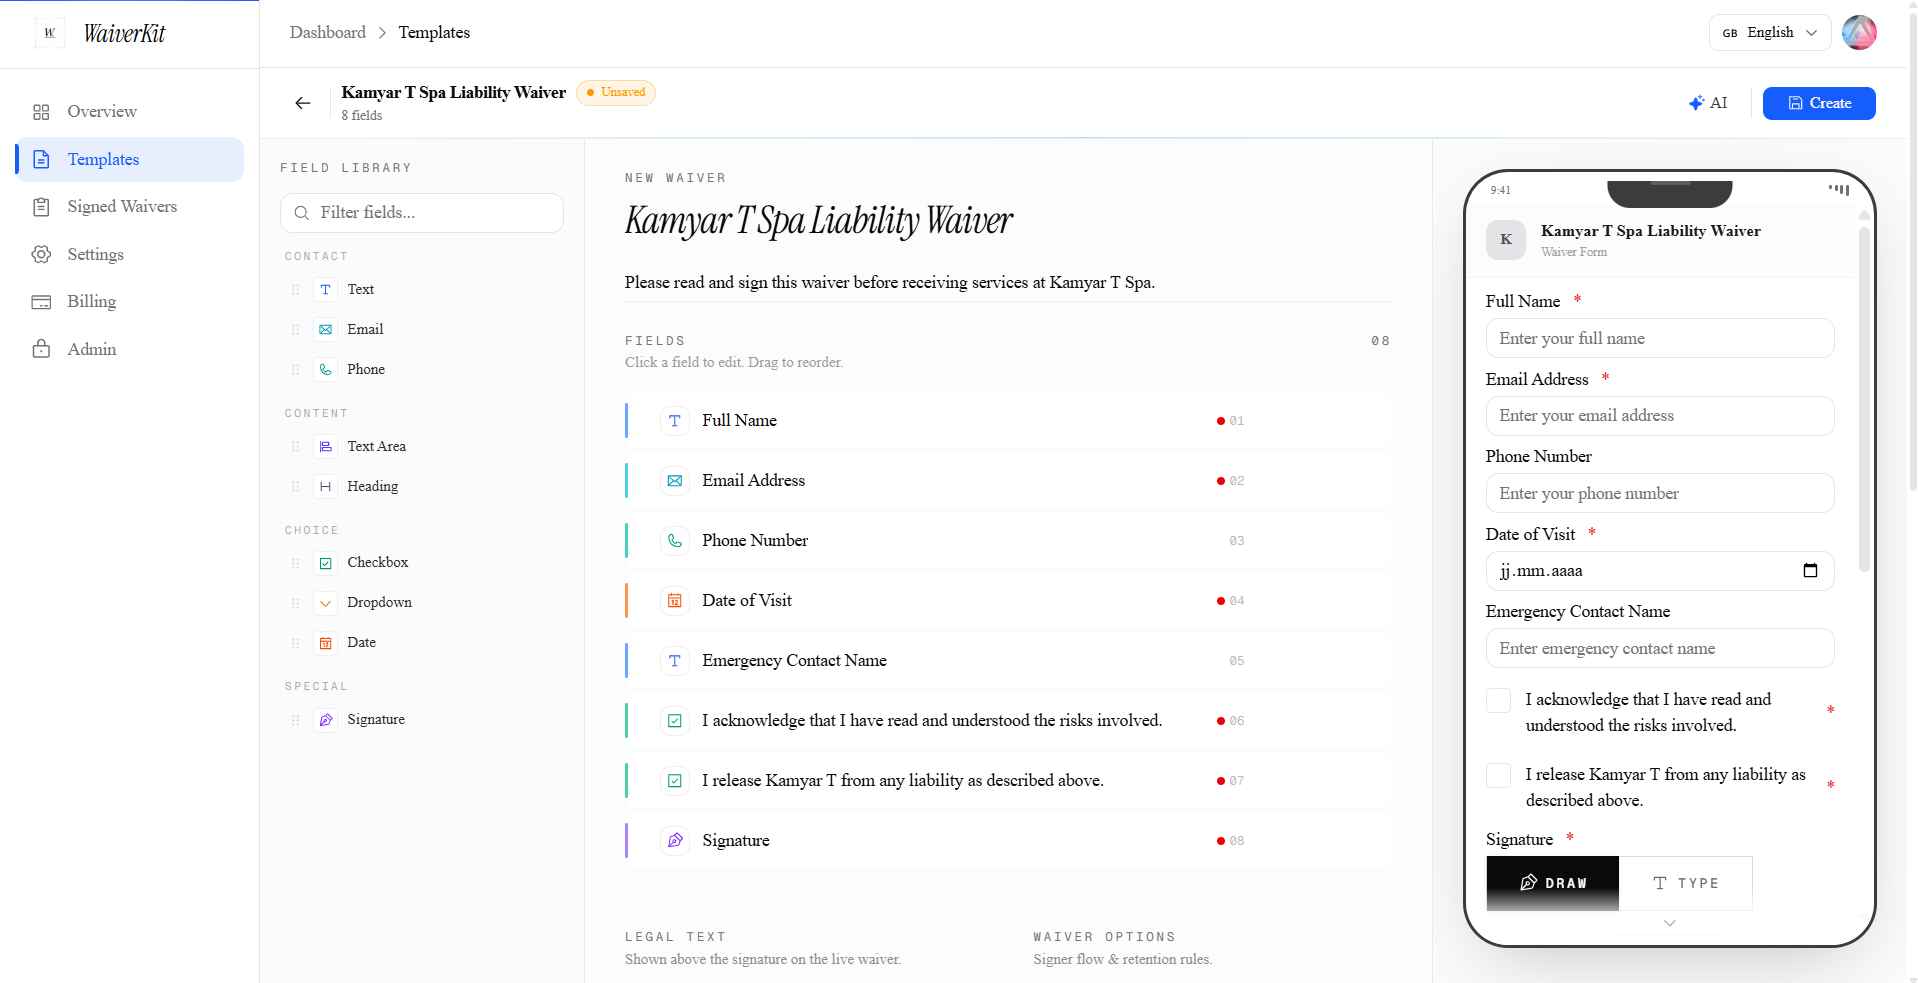The height and width of the screenshot is (983, 1918).
Task: Click the Create button
Action: coord(1819,103)
